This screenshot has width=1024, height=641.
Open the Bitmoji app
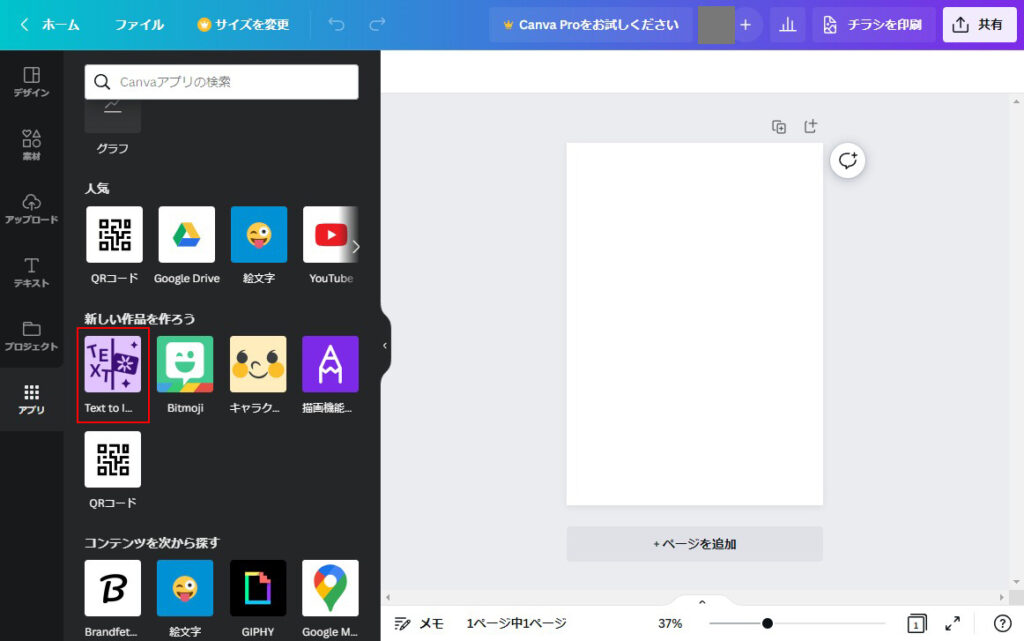click(x=185, y=375)
